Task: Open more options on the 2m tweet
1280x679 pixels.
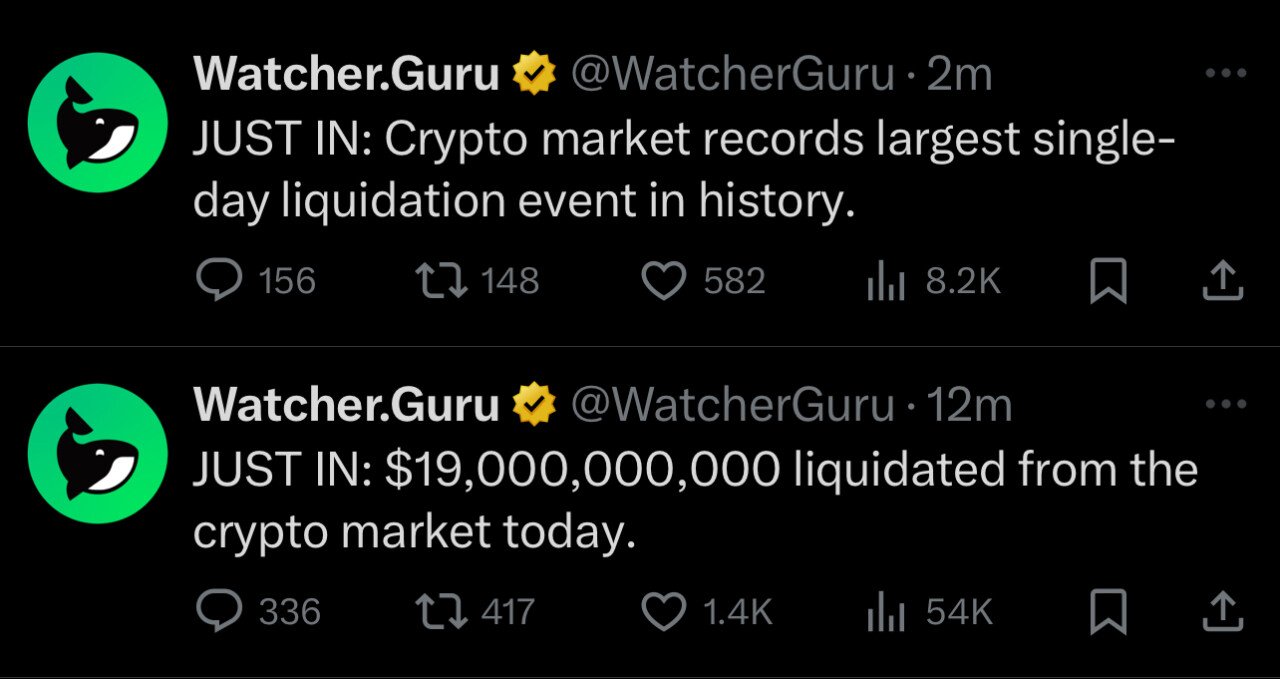Action: (1226, 74)
